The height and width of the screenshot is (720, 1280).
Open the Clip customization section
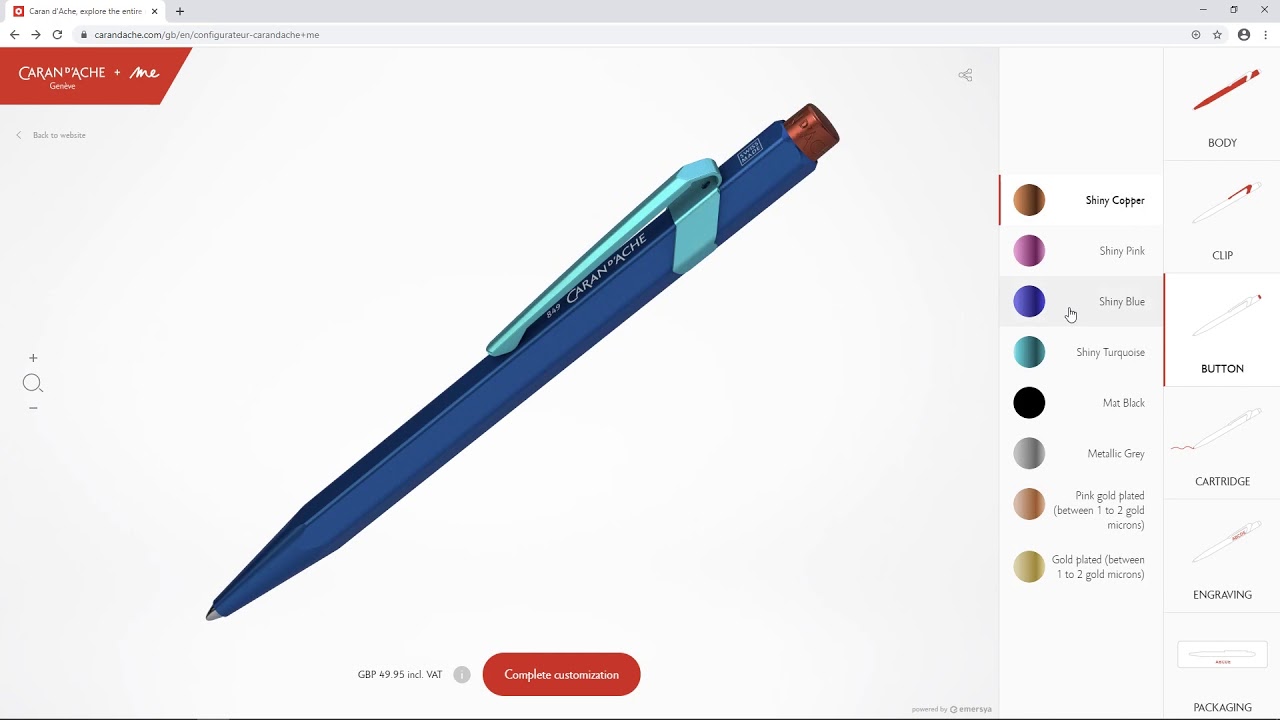[x=1222, y=217]
